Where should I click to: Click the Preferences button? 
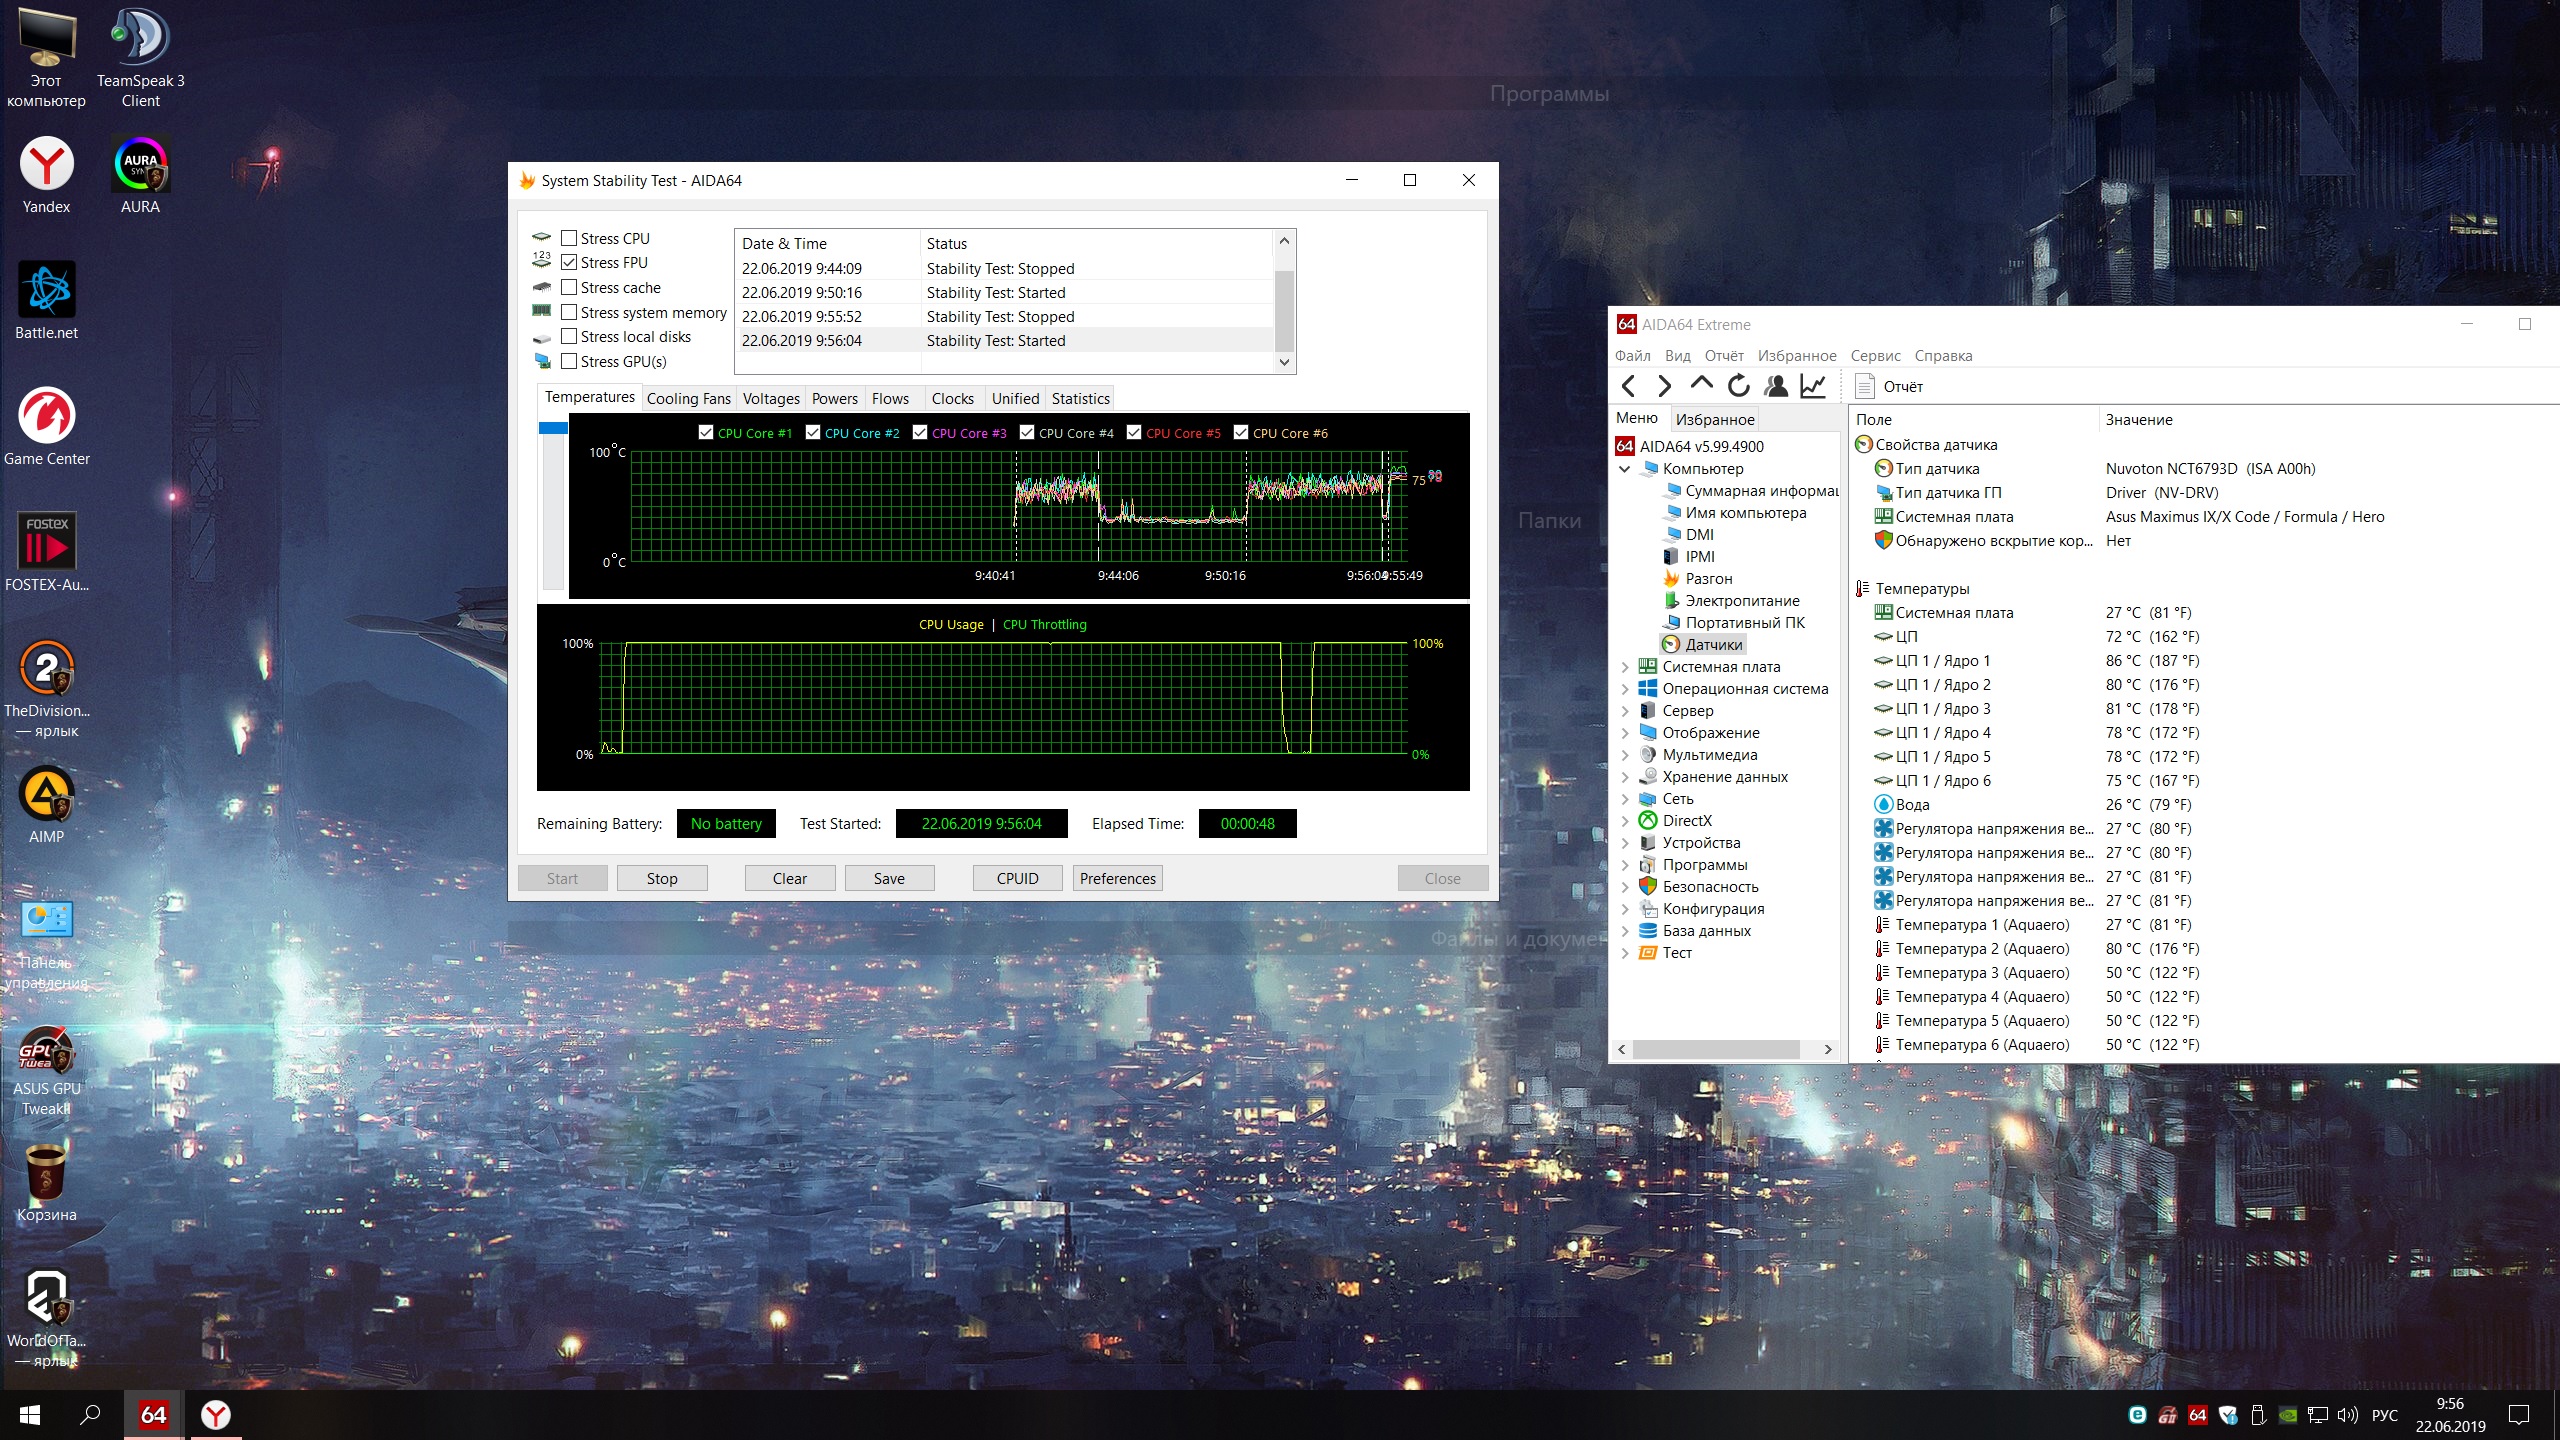pyautogui.click(x=1117, y=878)
